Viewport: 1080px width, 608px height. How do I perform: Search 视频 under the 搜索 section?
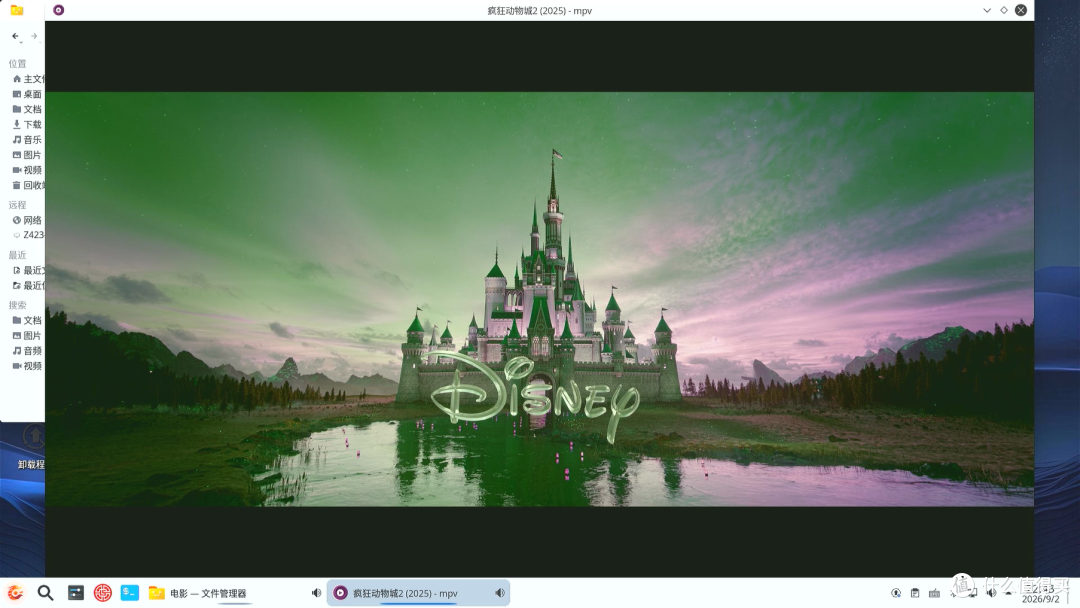tap(28, 366)
